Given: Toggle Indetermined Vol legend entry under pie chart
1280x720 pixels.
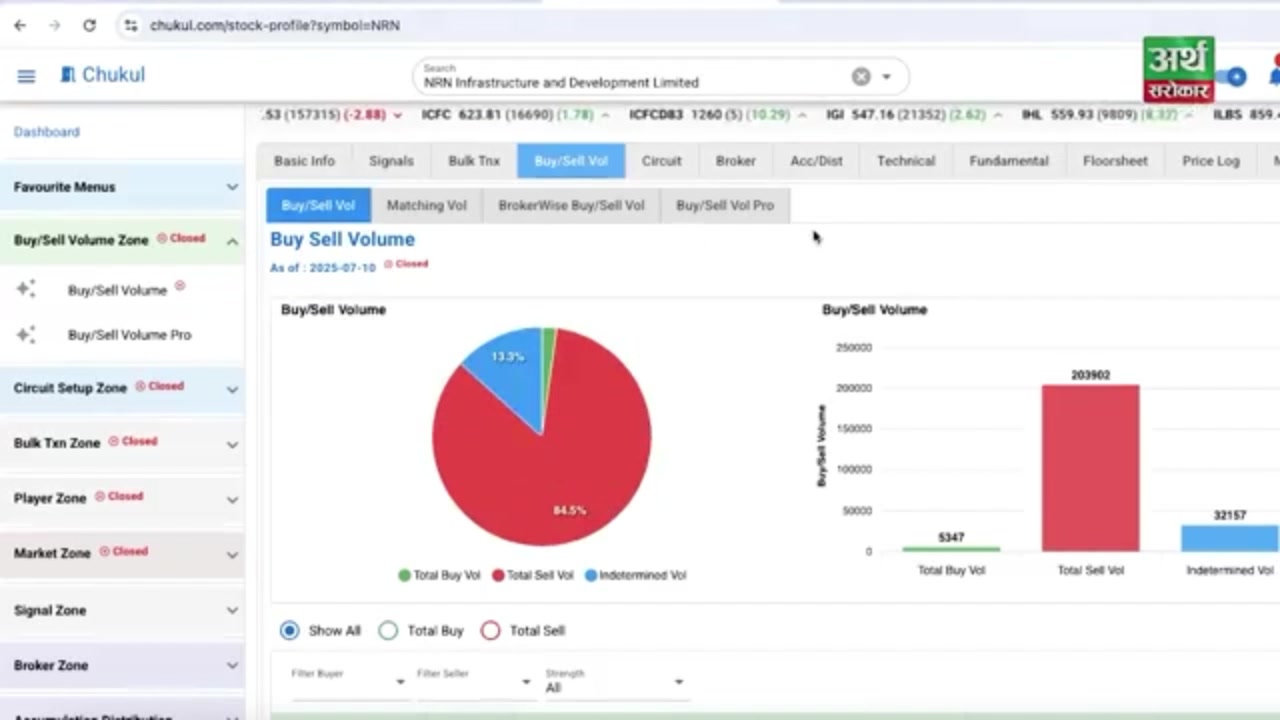Looking at the screenshot, I should 636,575.
